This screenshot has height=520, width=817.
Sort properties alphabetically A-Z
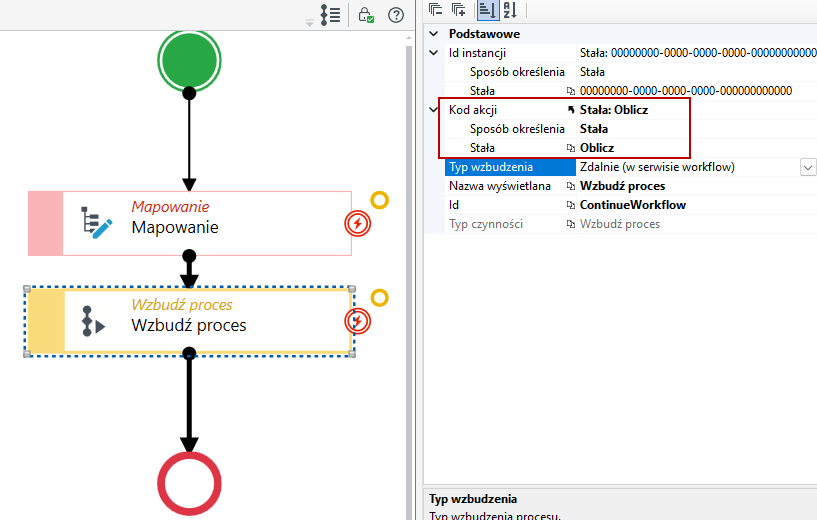tap(511, 9)
